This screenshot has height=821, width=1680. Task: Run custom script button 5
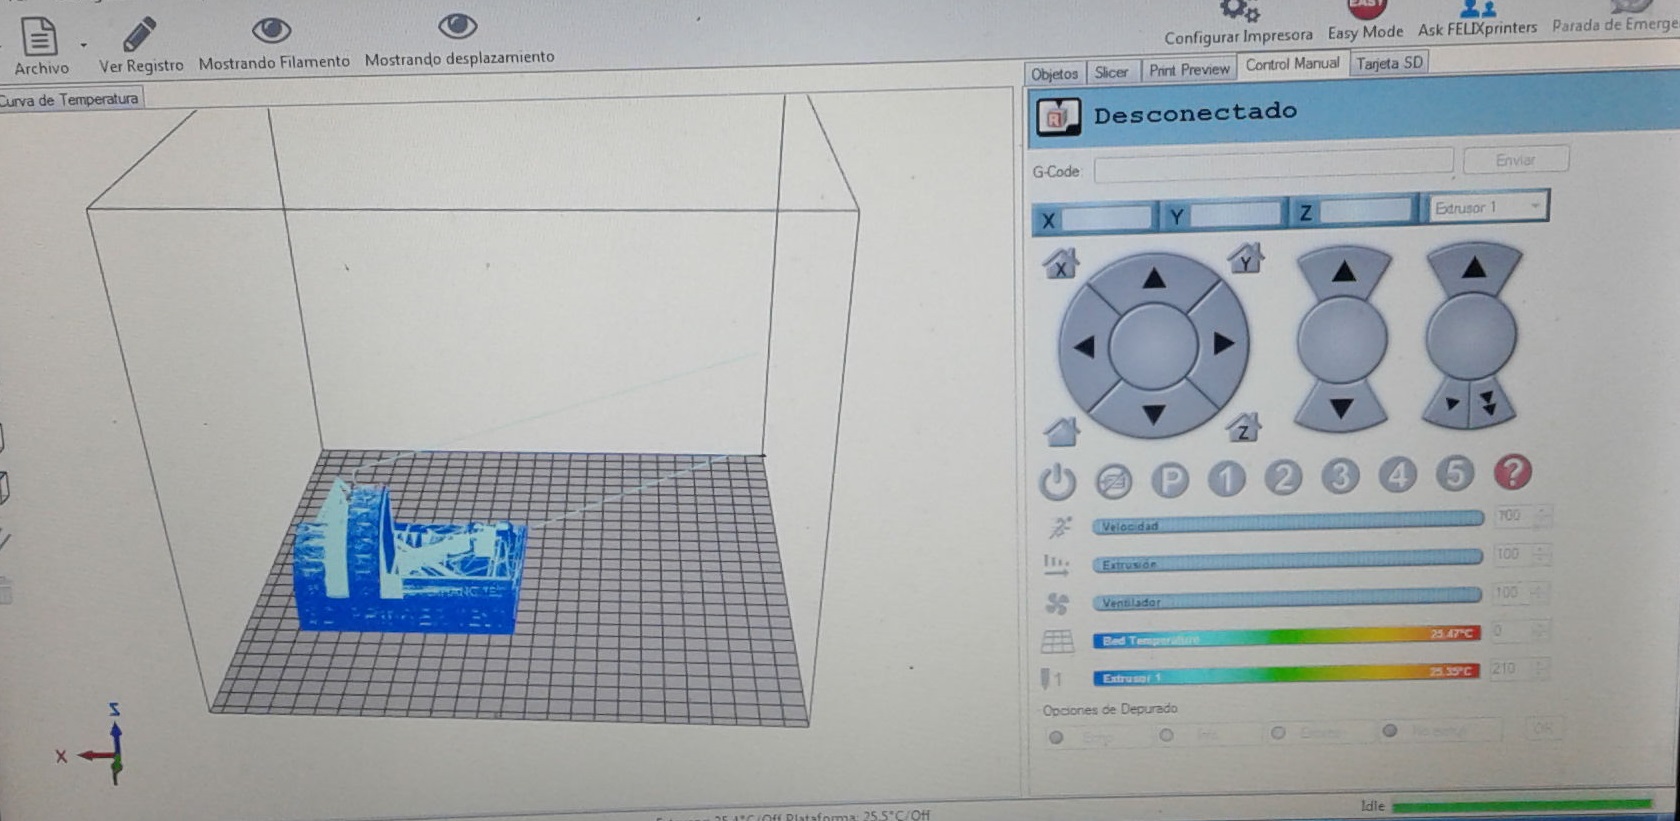(1455, 473)
